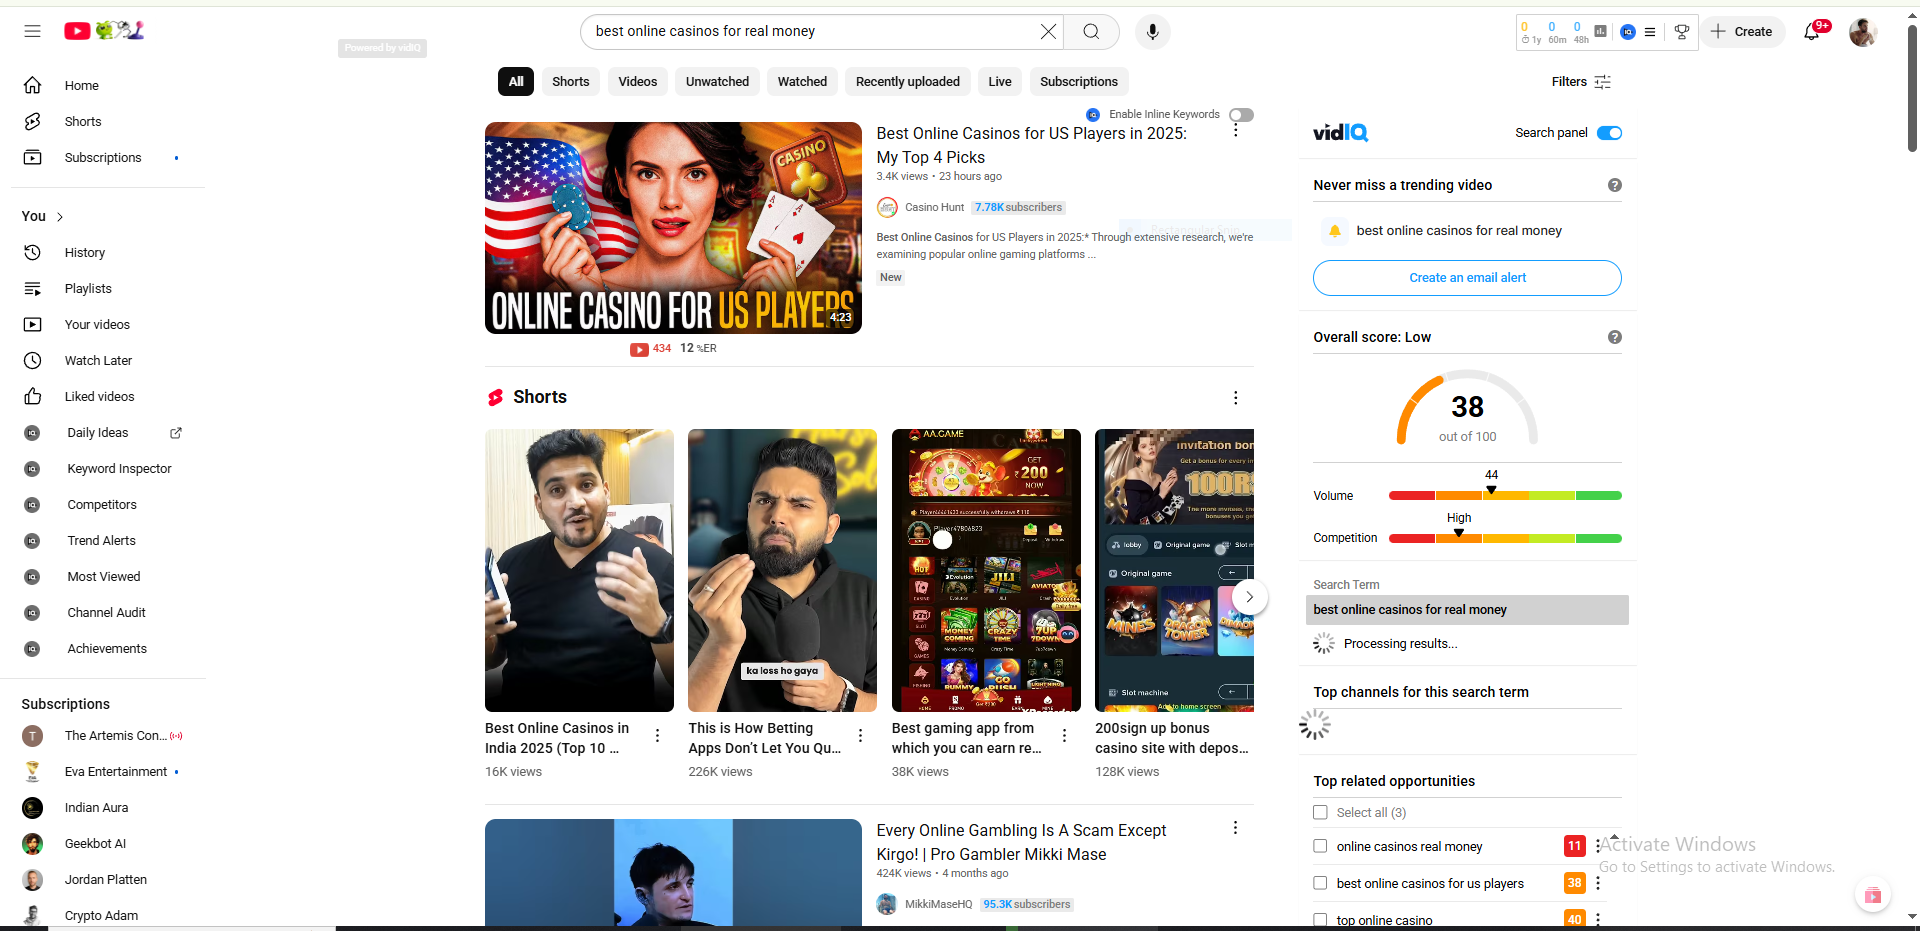Image resolution: width=1920 pixels, height=931 pixels.
Task: Open menu for 'Every Online Gambling Is A Scam' video
Action: tap(1235, 828)
